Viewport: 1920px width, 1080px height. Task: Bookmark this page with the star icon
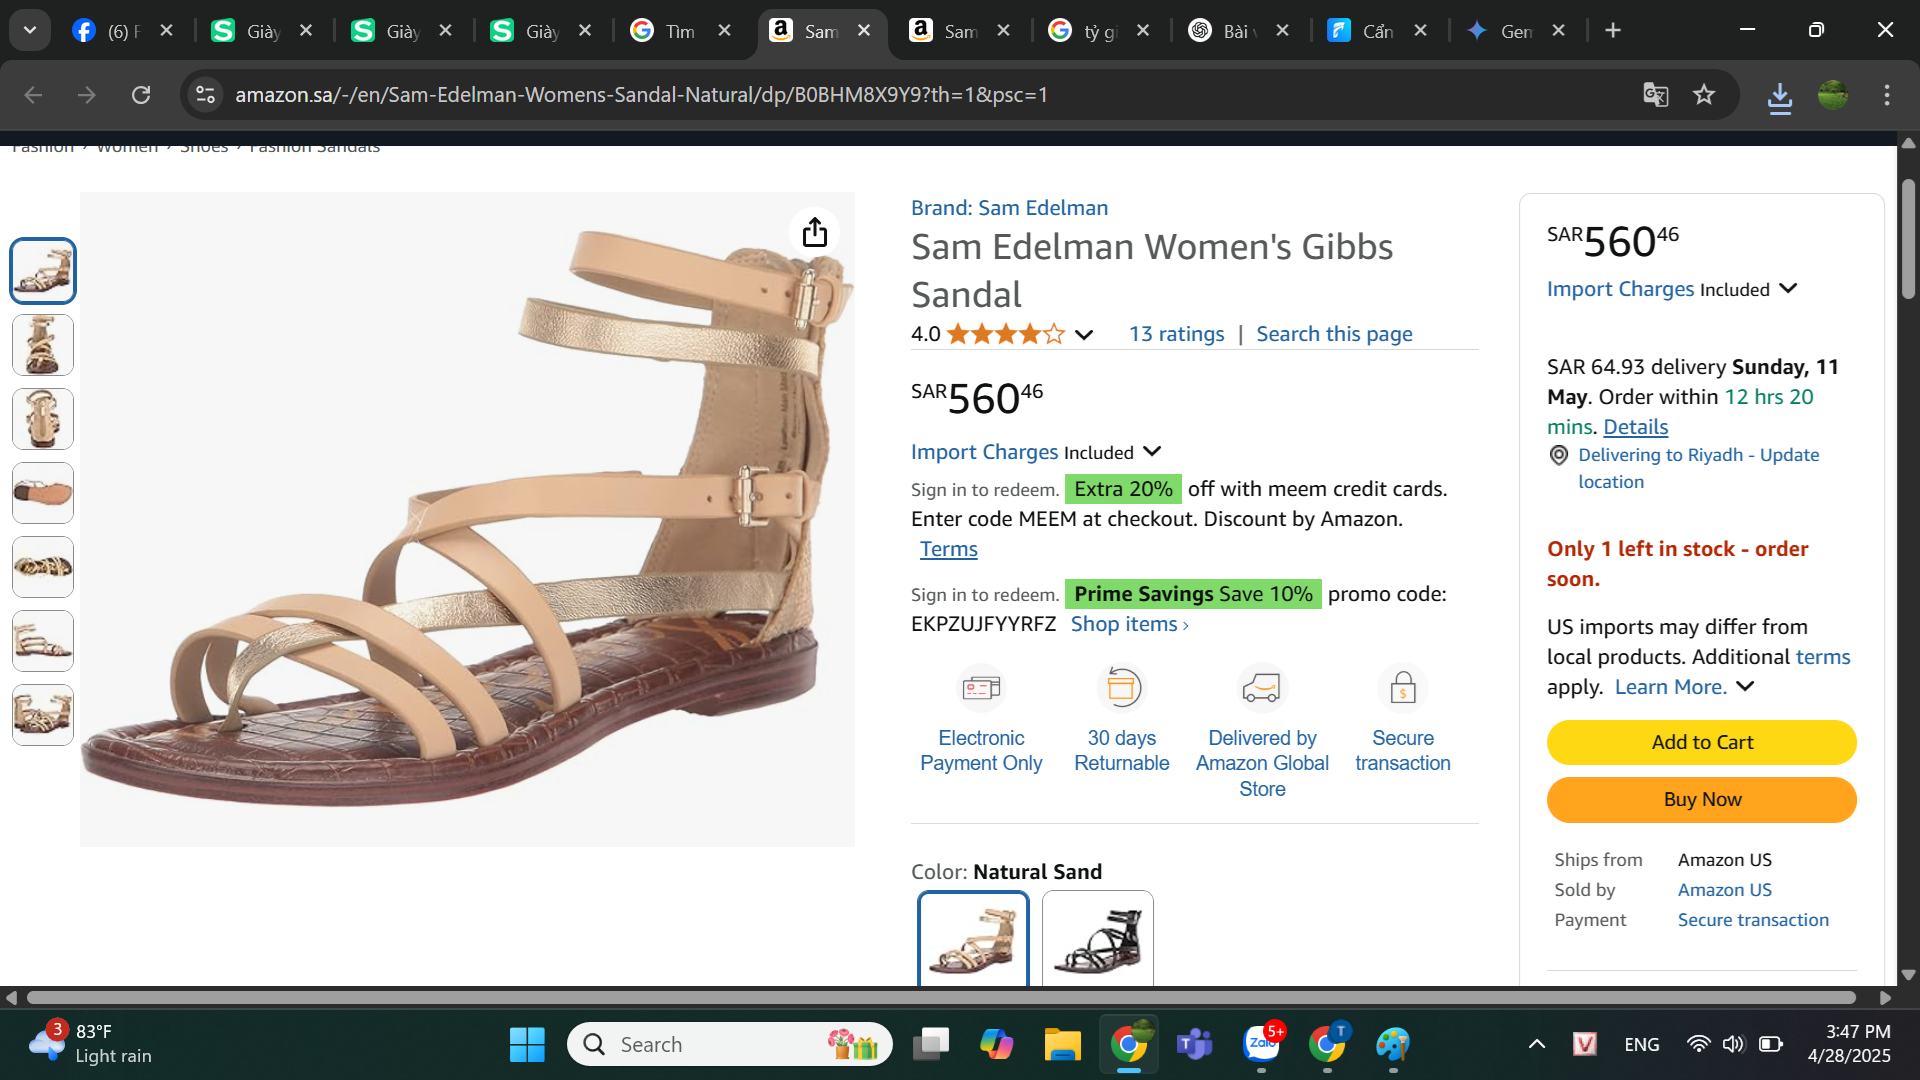pyautogui.click(x=1704, y=95)
